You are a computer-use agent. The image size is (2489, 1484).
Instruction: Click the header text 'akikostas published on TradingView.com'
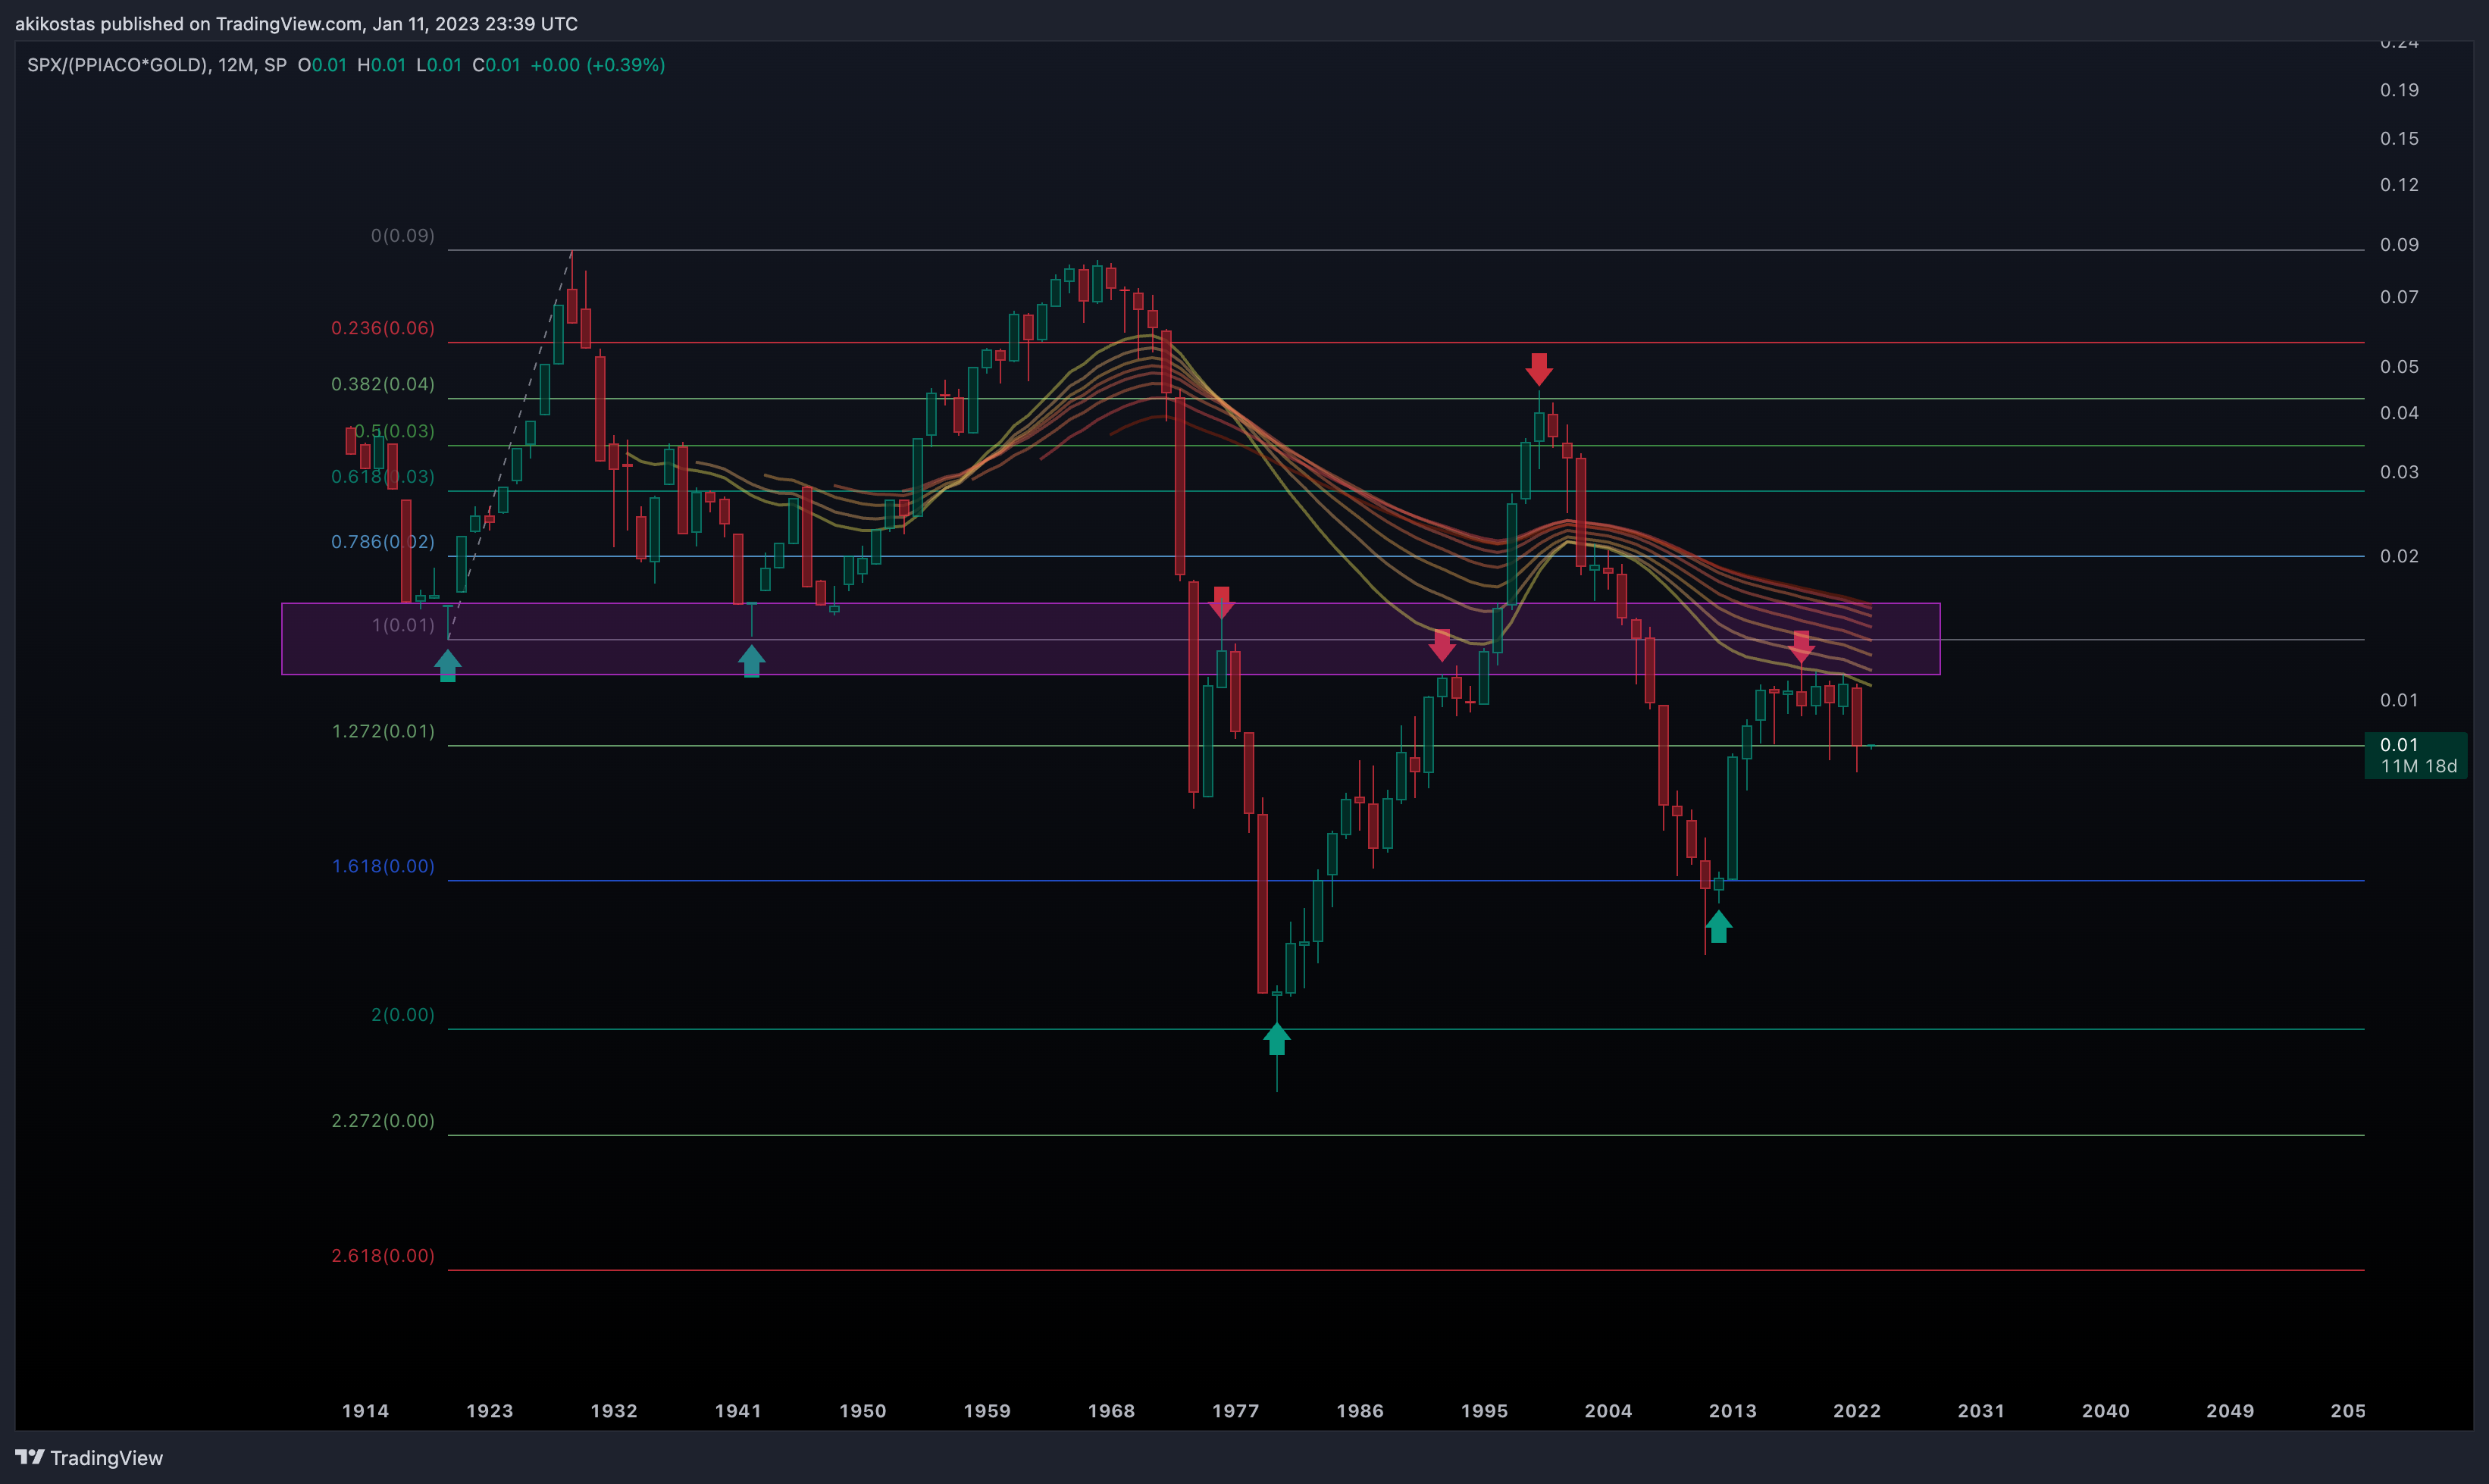coord(189,23)
